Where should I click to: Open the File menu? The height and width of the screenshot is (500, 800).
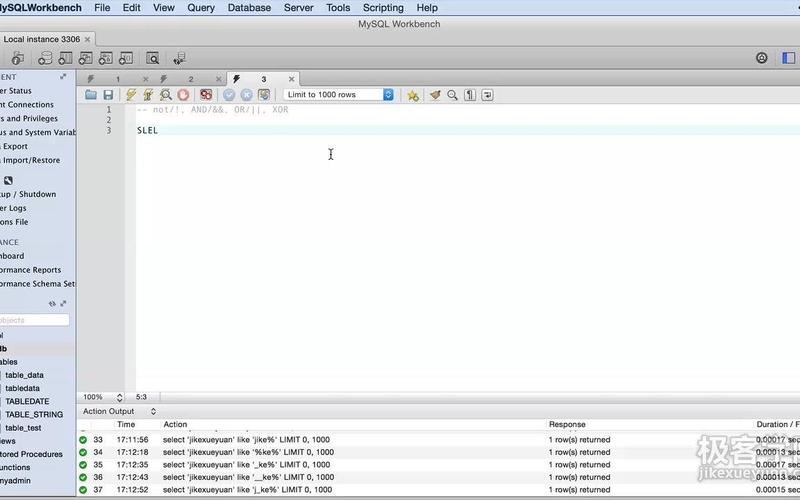pos(102,8)
